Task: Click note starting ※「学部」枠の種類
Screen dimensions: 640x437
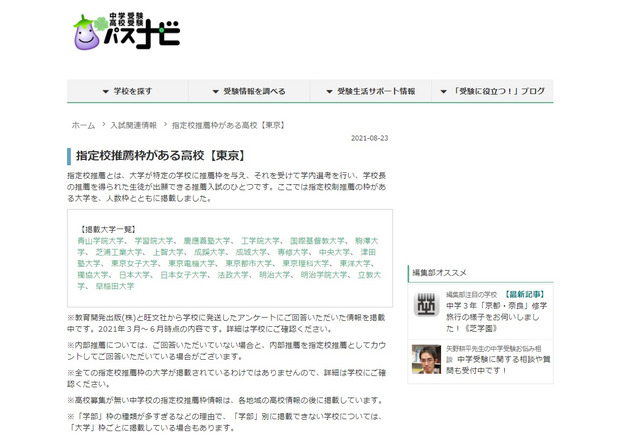Action: click(225, 422)
